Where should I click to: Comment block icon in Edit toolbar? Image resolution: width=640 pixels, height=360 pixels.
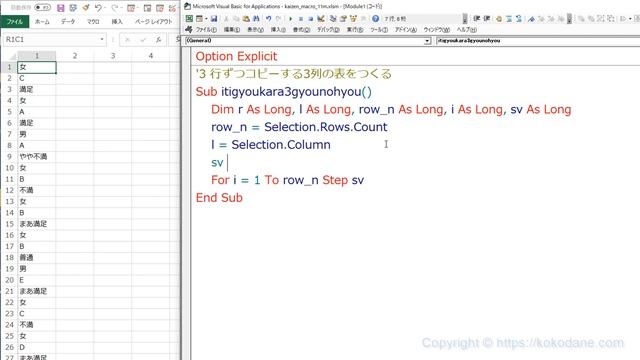pyautogui.click(x=509, y=18)
